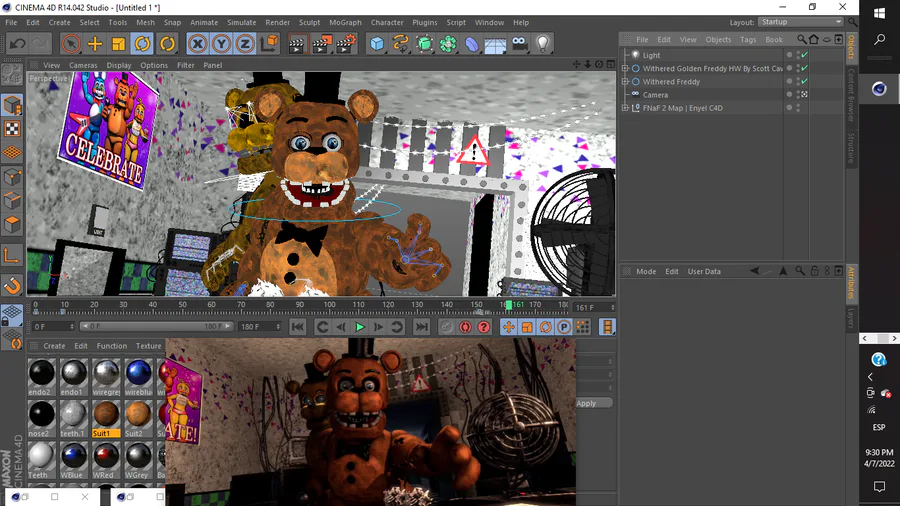Toggle Autokeying button
900x506 pixels.
click(x=465, y=327)
